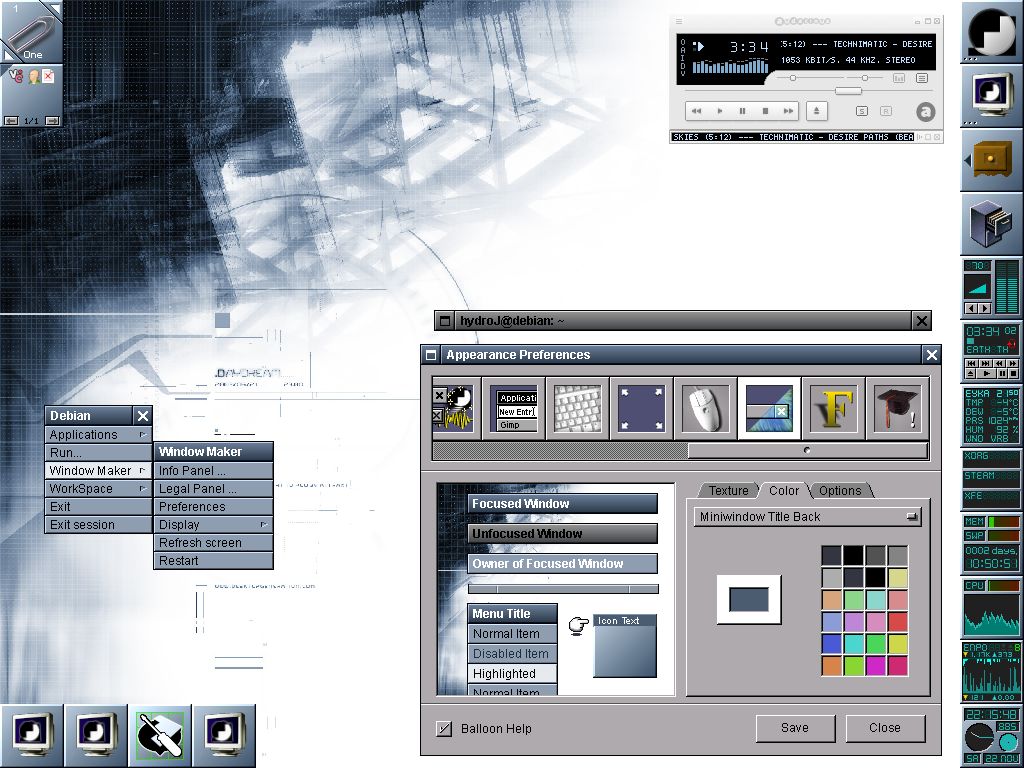
Task: Open the Keyboard shortcuts preferences icon
Action: pos(577,409)
